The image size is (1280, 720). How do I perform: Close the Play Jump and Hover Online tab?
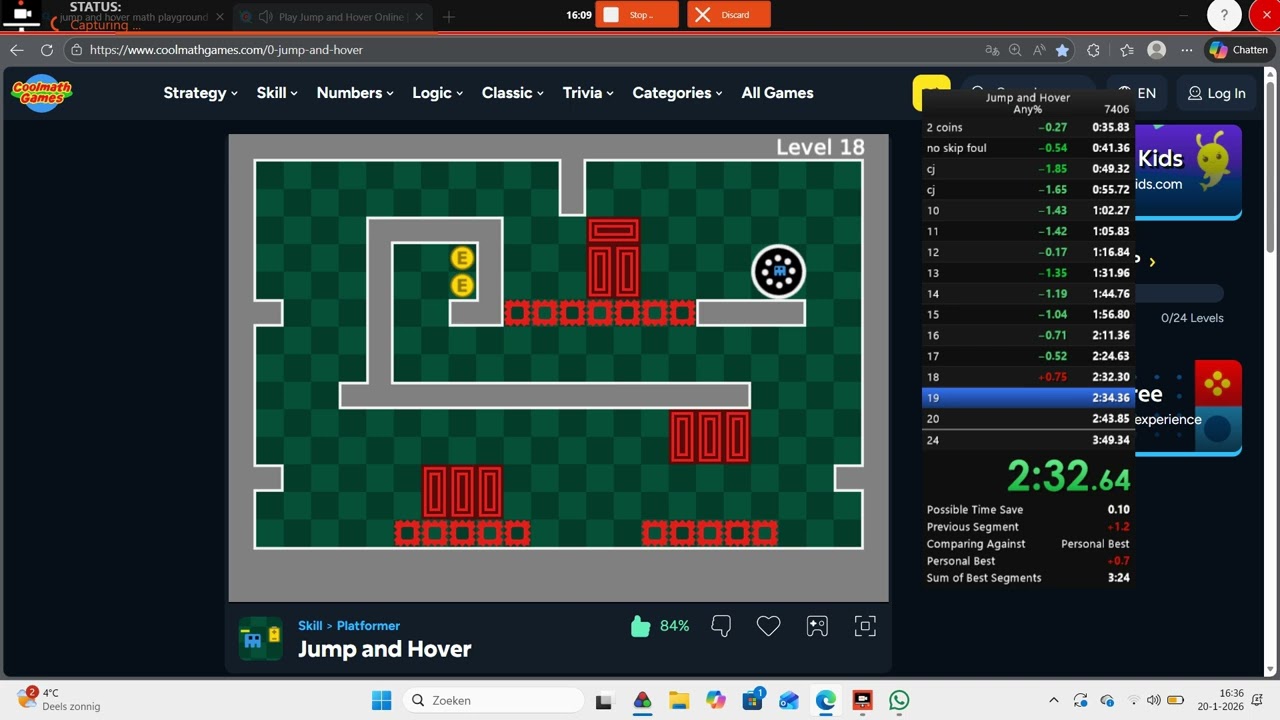tap(419, 17)
